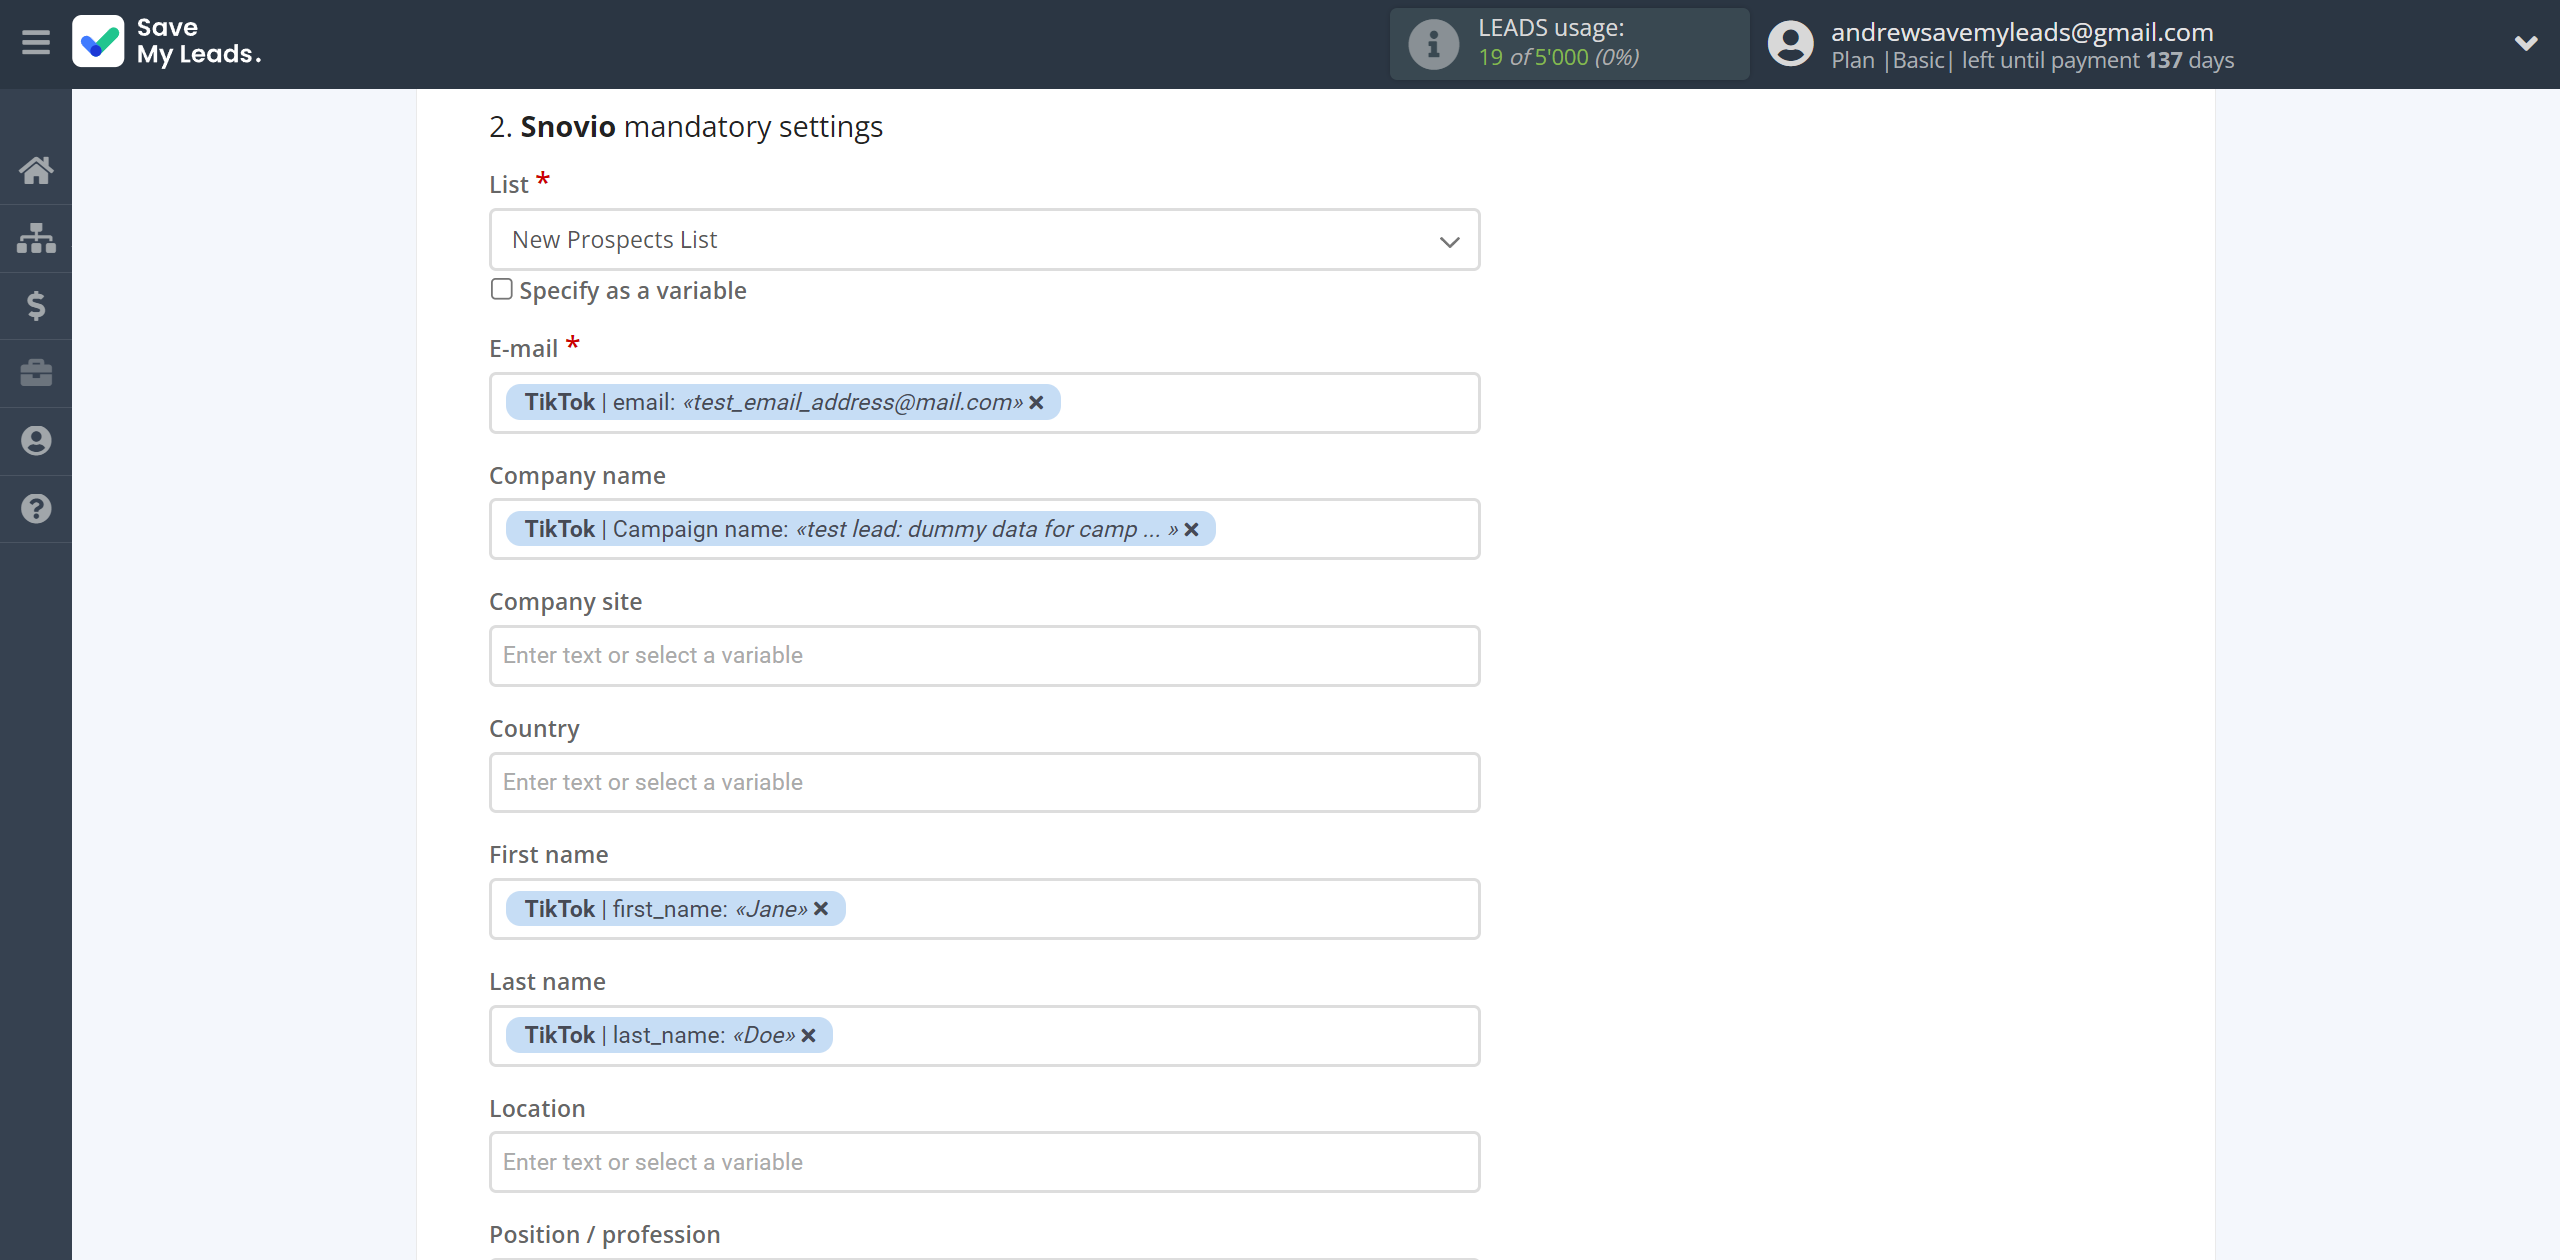
Task: Go to Home in the sidebar
Action: click(36, 170)
